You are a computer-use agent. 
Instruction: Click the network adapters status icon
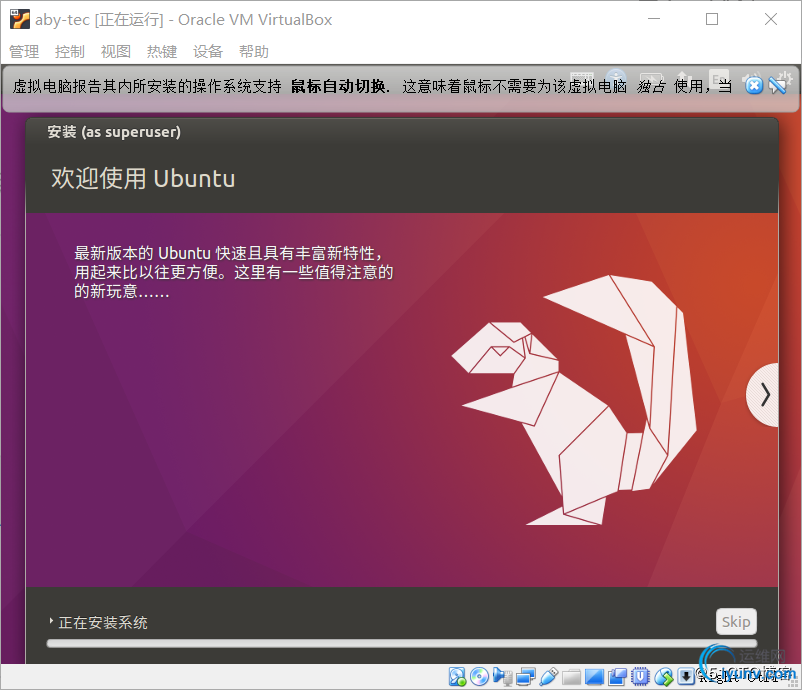point(526,677)
